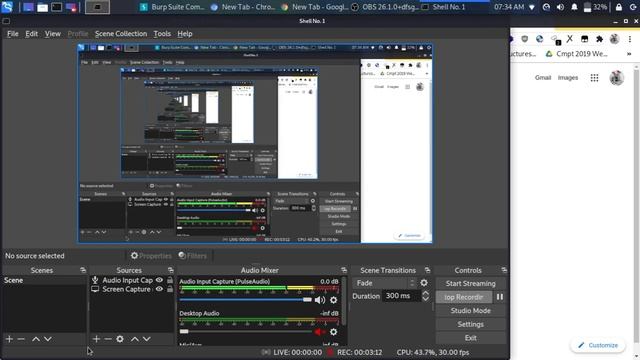Image resolution: width=640 pixels, height=360 pixels.
Task: Open the Google apps grid in Chrome
Action: 594,78
